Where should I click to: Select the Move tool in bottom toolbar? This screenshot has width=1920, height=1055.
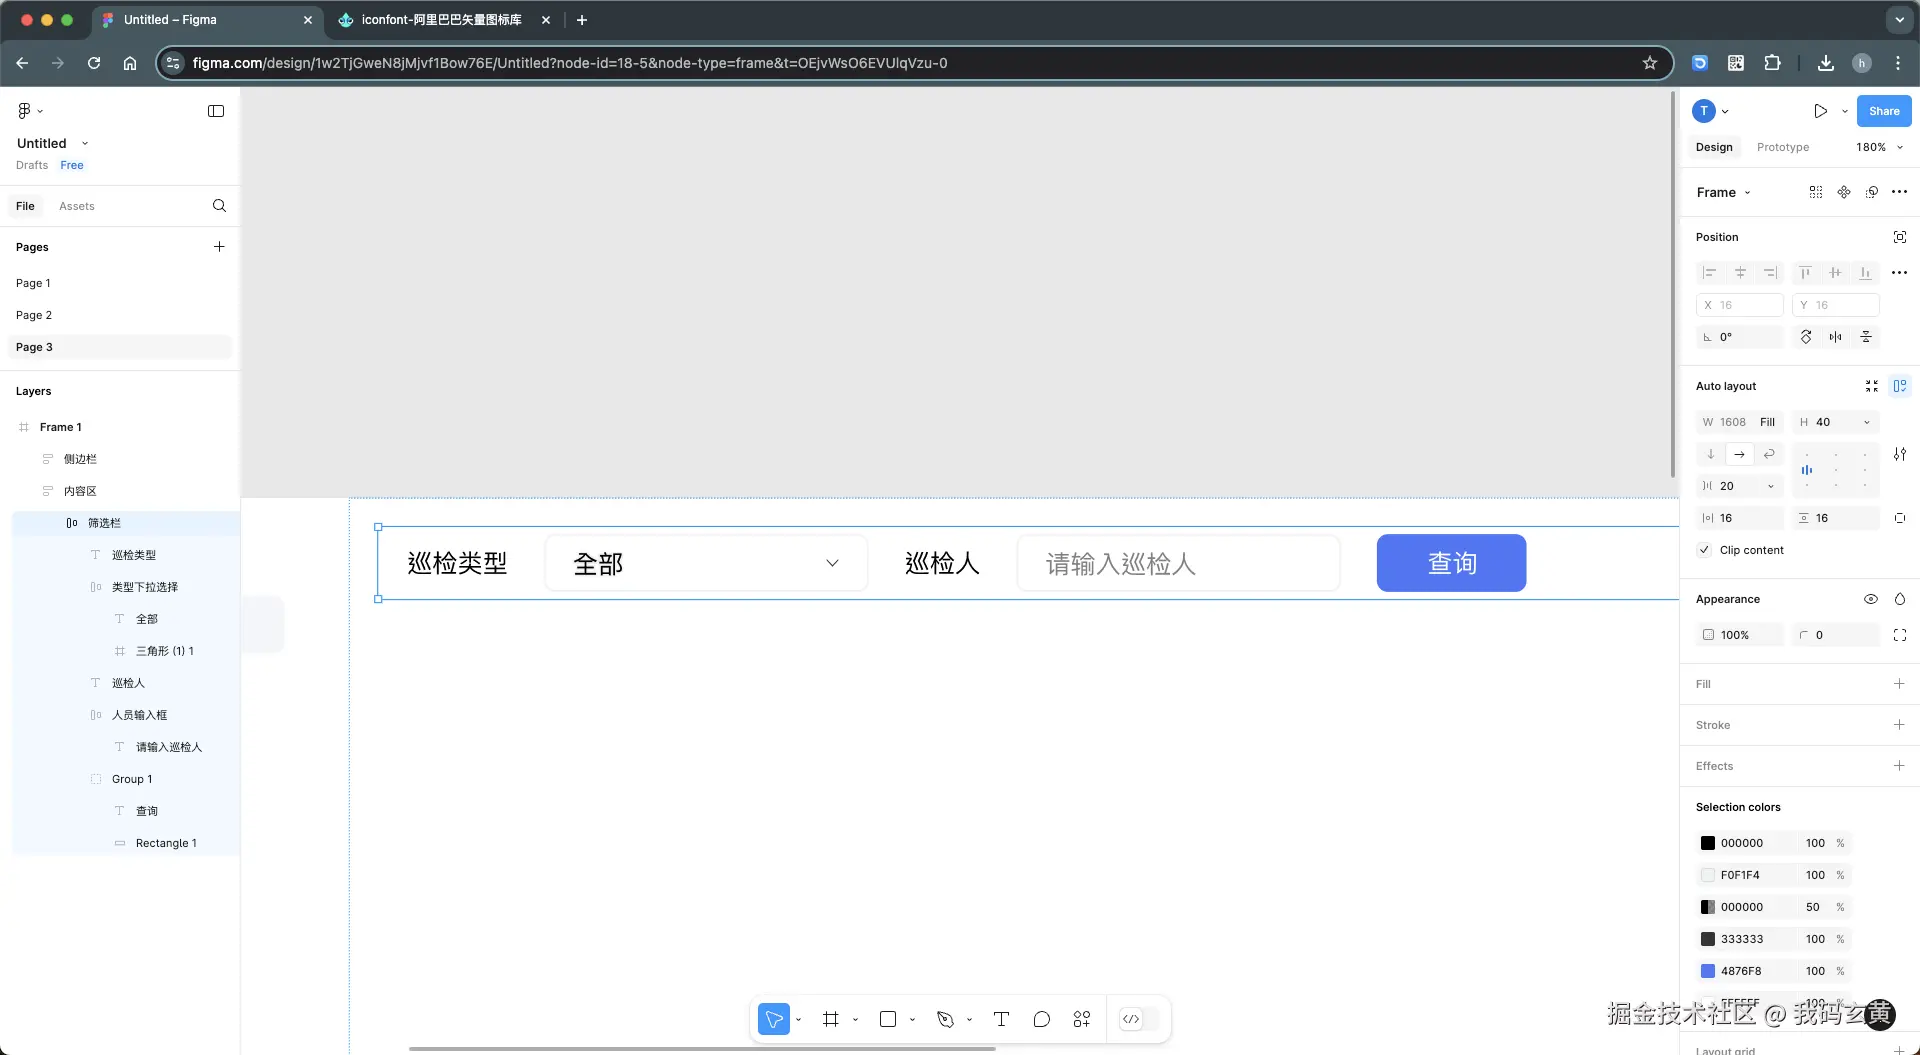tap(774, 1019)
